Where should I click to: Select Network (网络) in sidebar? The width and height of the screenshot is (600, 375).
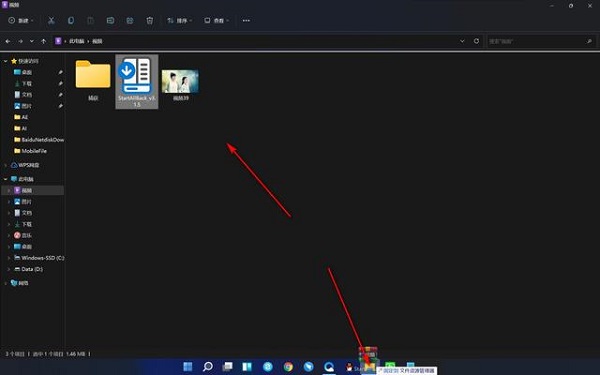23,283
